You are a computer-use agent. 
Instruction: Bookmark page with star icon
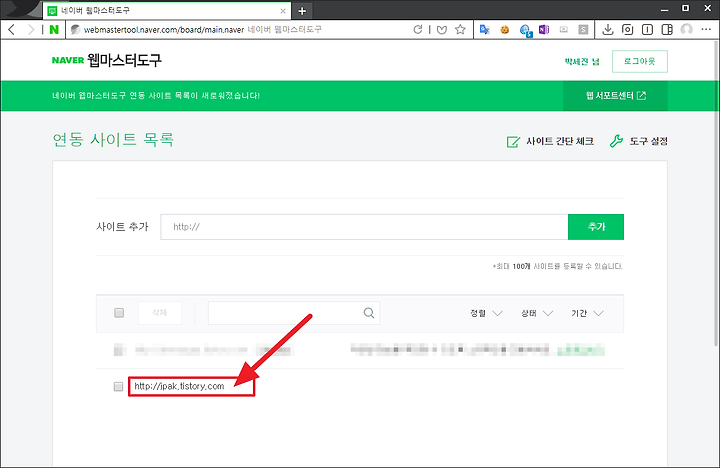pos(460,30)
